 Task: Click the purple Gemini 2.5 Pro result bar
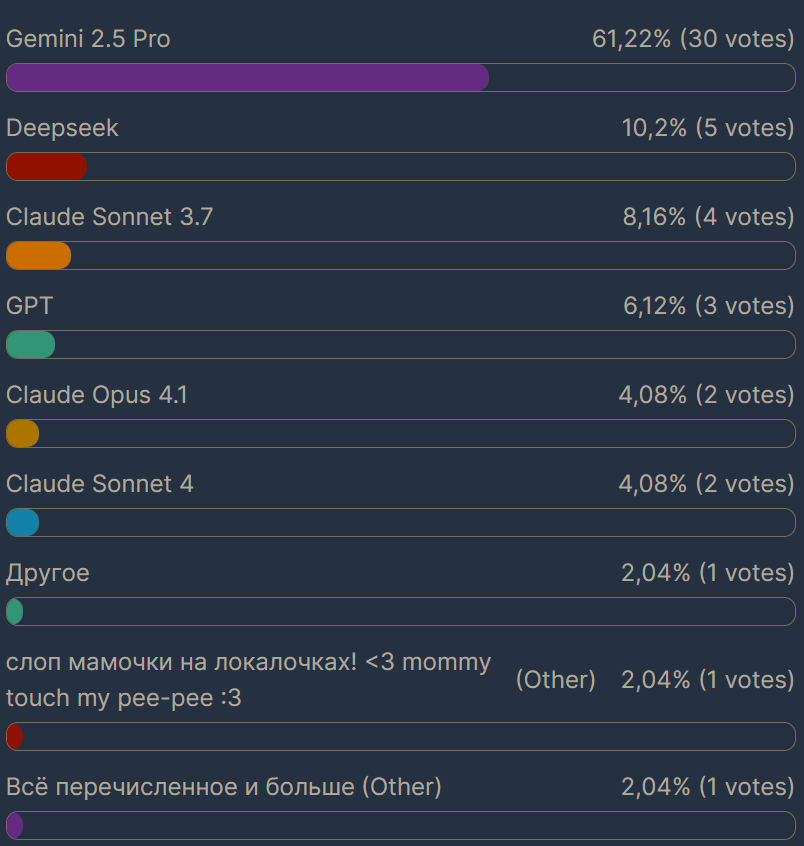[247, 78]
